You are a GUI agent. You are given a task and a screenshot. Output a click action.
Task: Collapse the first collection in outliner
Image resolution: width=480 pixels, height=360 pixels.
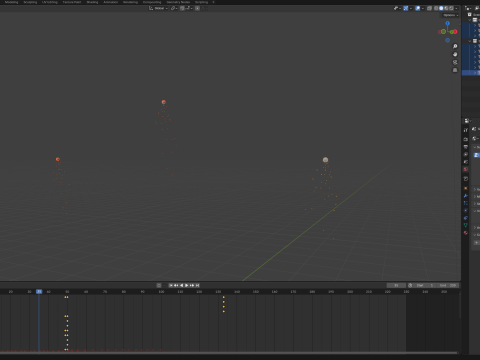[470, 20]
